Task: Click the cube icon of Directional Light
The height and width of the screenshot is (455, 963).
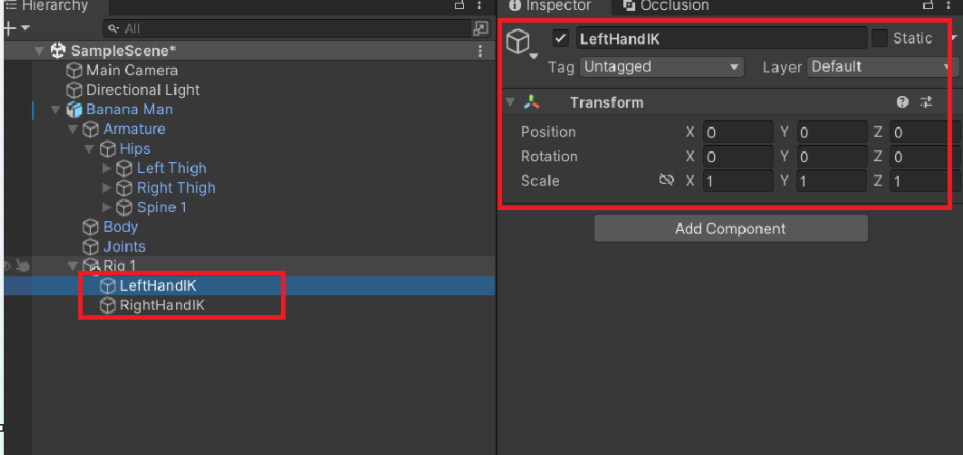Action: point(74,90)
